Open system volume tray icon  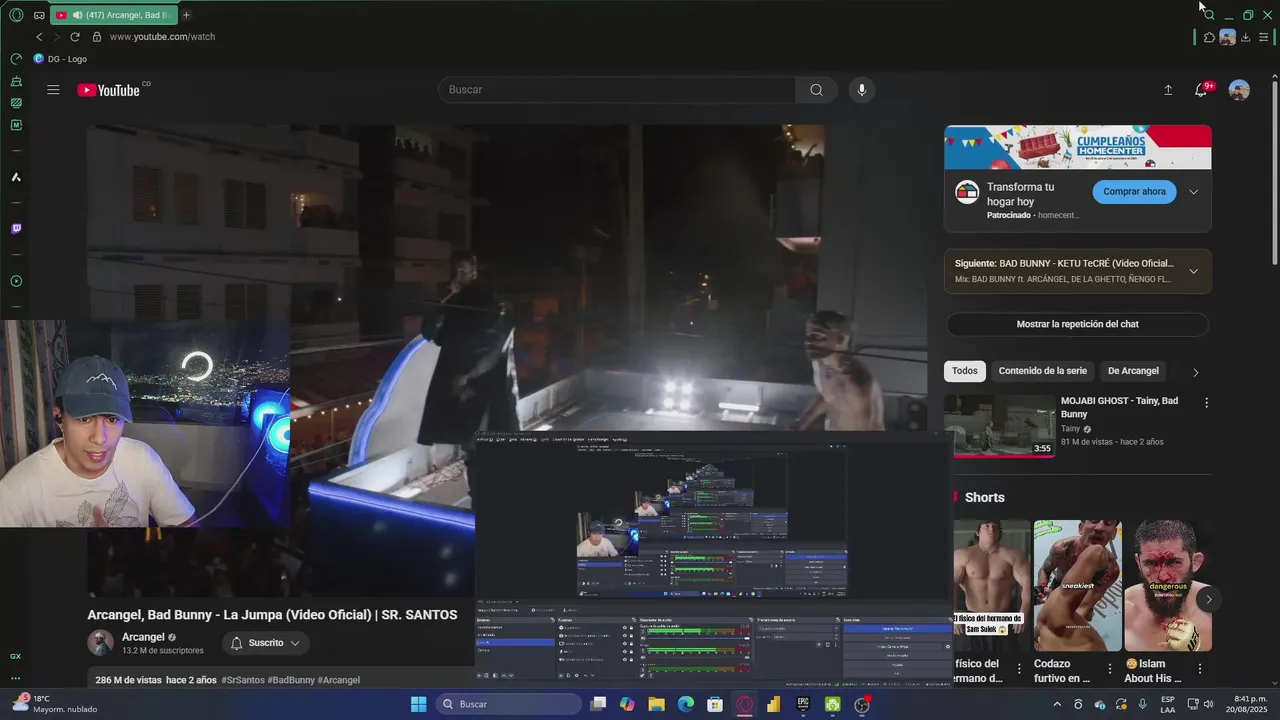(1208, 705)
